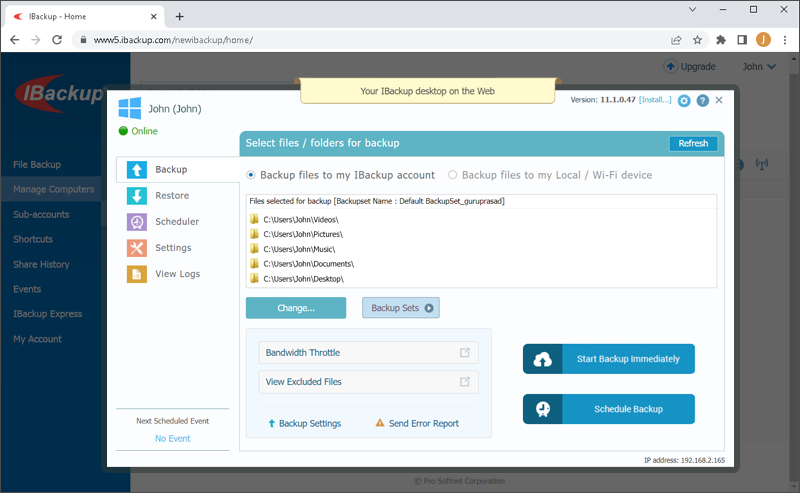Image resolution: width=800 pixels, height=493 pixels.
Task: Click the View Excluded Files pop-out icon
Action: click(465, 382)
